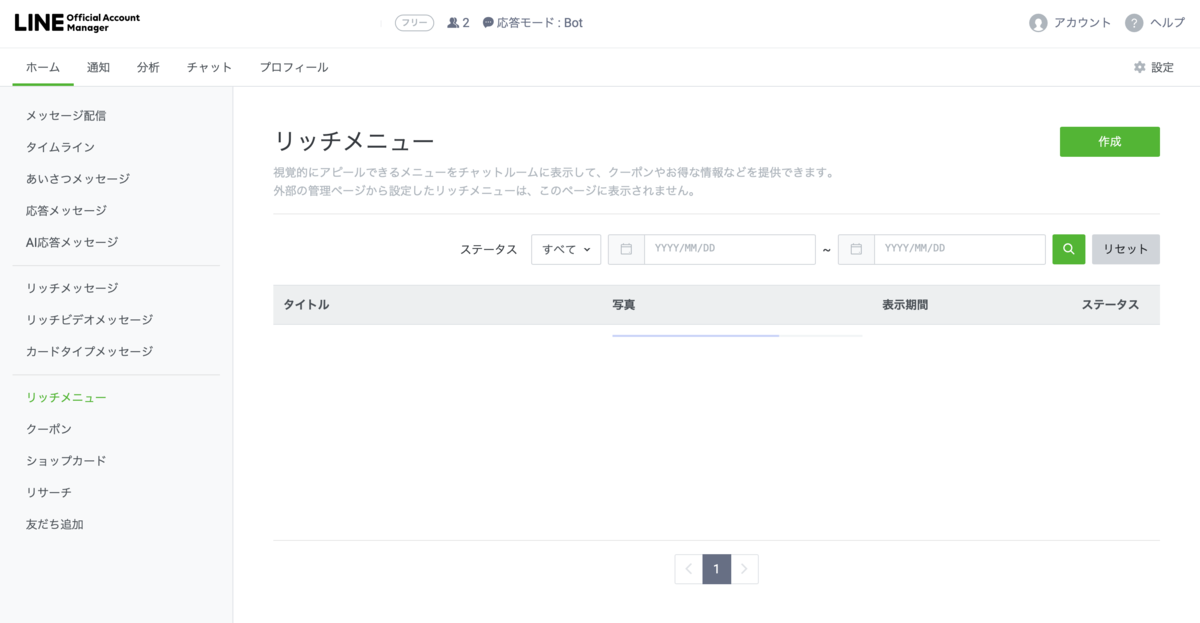
Task: Click the ステータス column header
Action: 1110,305
